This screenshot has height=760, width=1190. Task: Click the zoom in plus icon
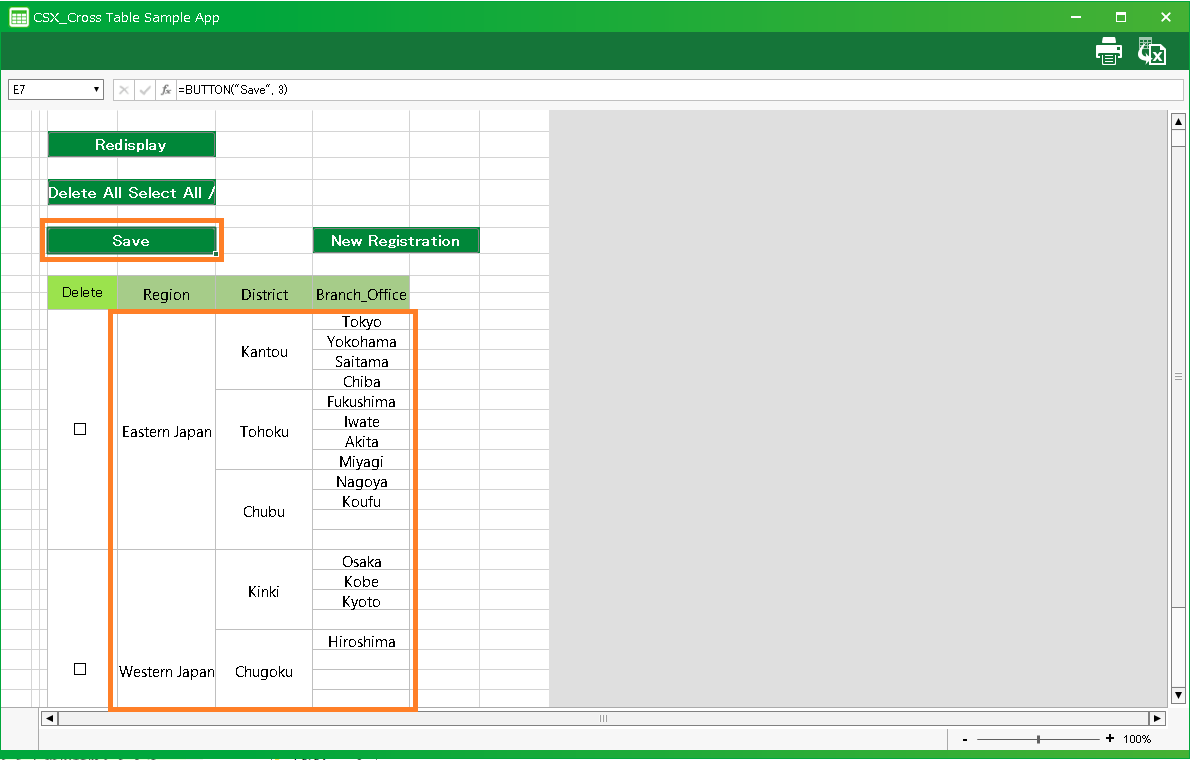[x=1109, y=739]
